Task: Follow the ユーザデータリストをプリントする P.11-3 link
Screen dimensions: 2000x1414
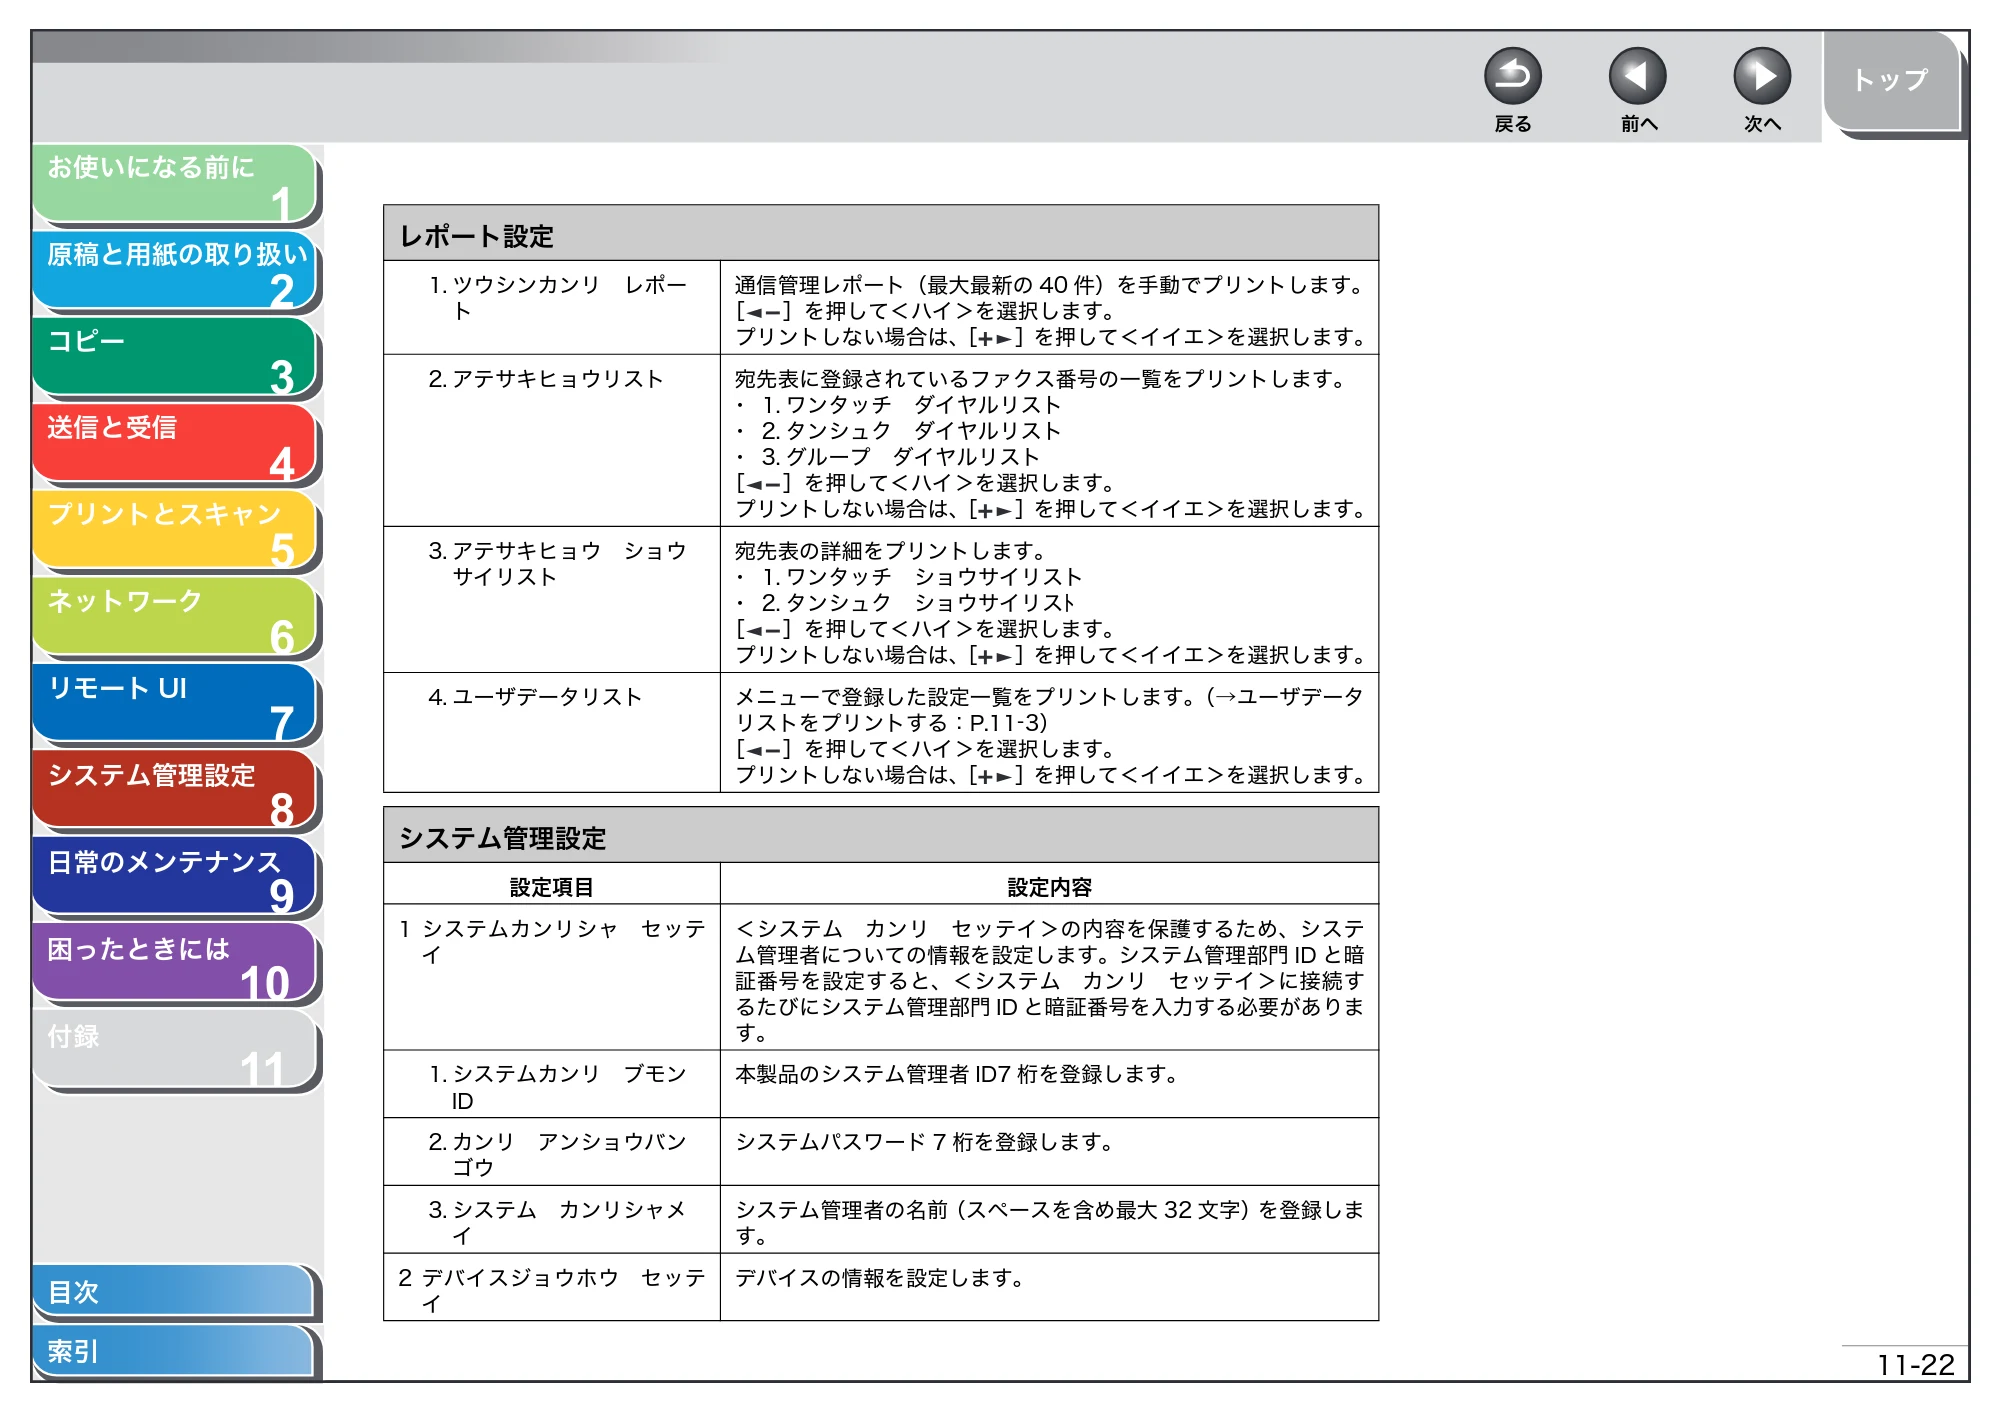Action: tap(1049, 709)
